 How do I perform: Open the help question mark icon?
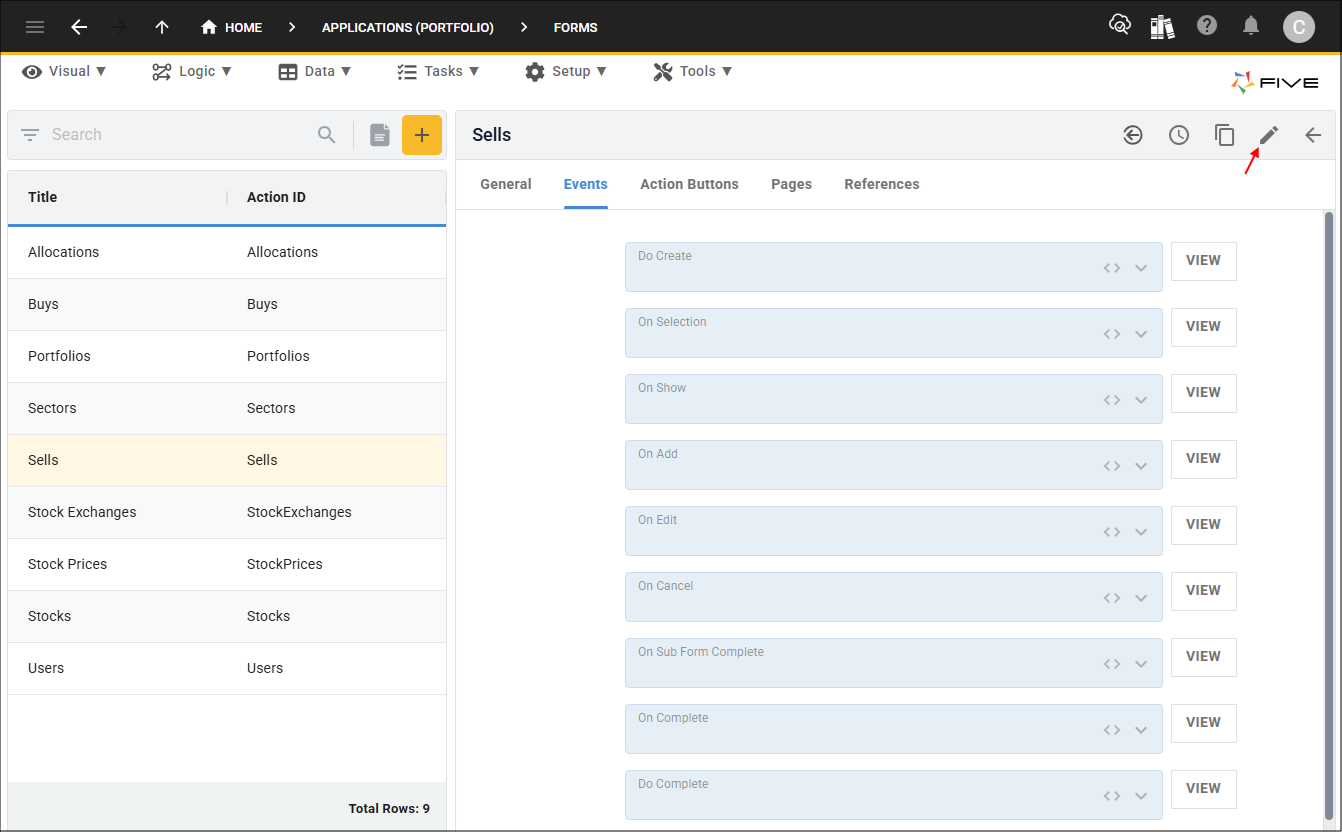pyautogui.click(x=1207, y=26)
